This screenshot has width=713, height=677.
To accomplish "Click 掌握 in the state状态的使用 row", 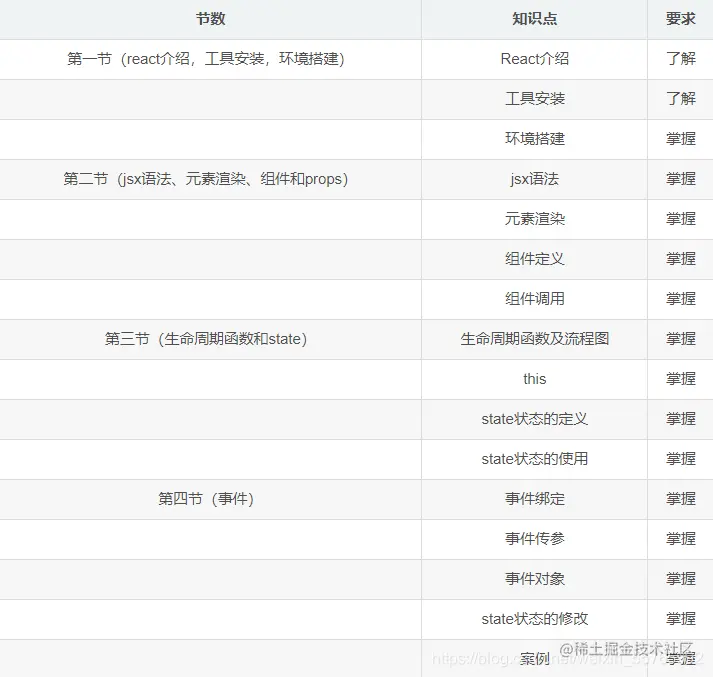I will coord(680,459).
